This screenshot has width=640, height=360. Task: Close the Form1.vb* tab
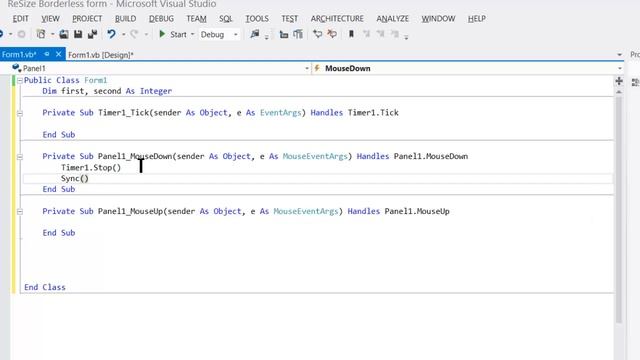click(58, 54)
